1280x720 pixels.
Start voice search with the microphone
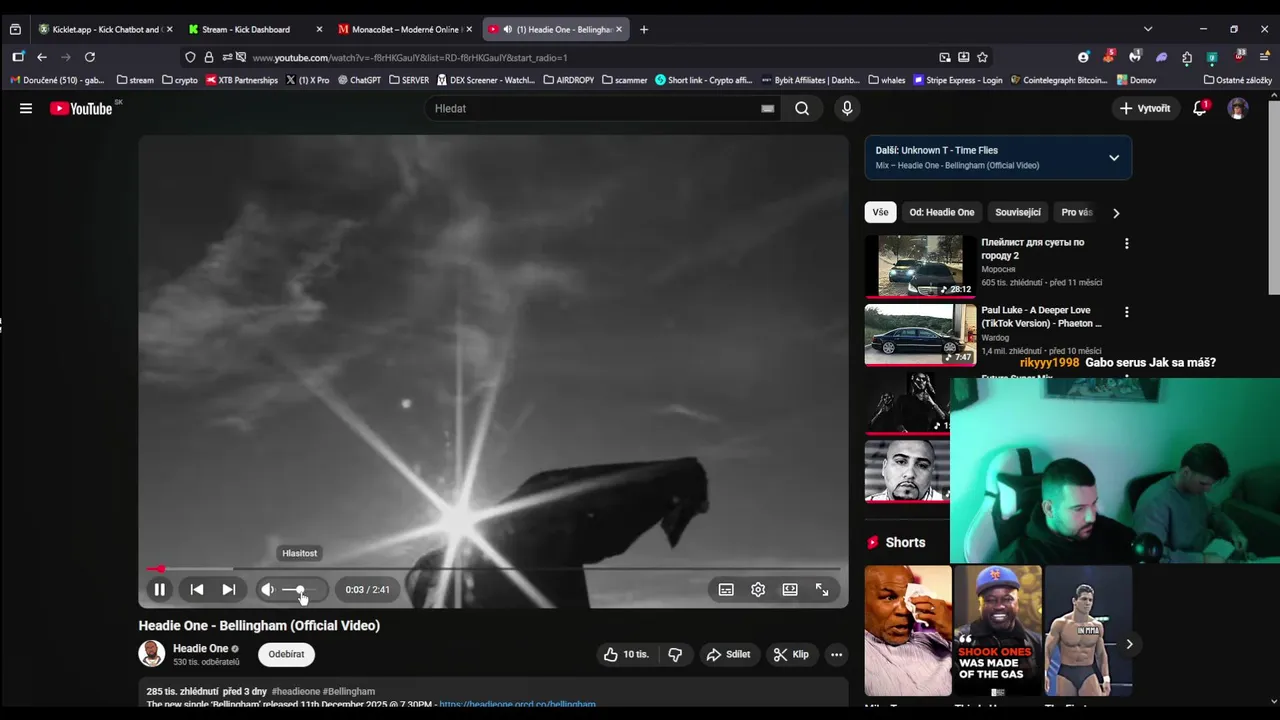click(847, 108)
